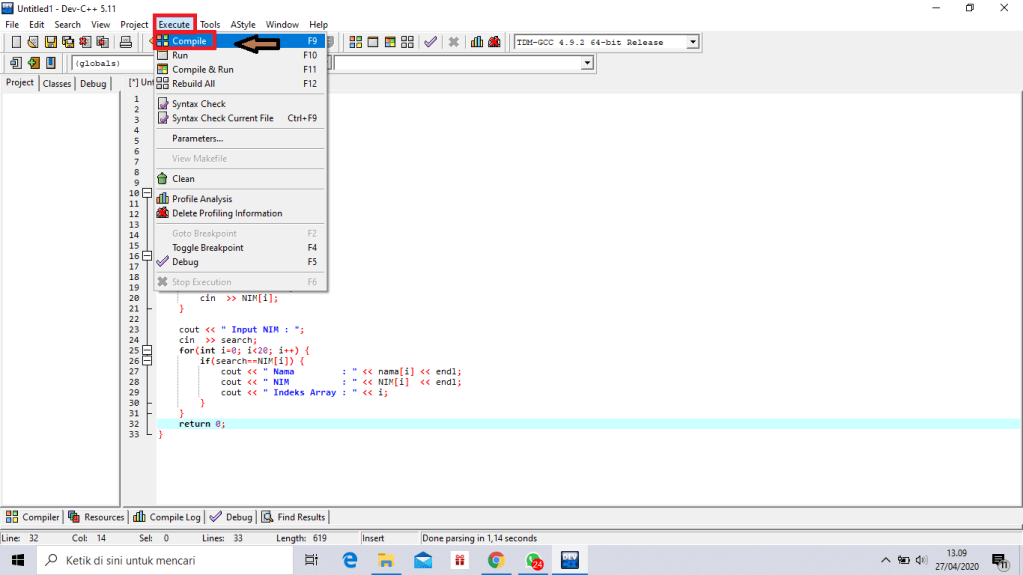
Task: Click the Debug checkmark toolbar icon
Action: [x=430, y=42]
